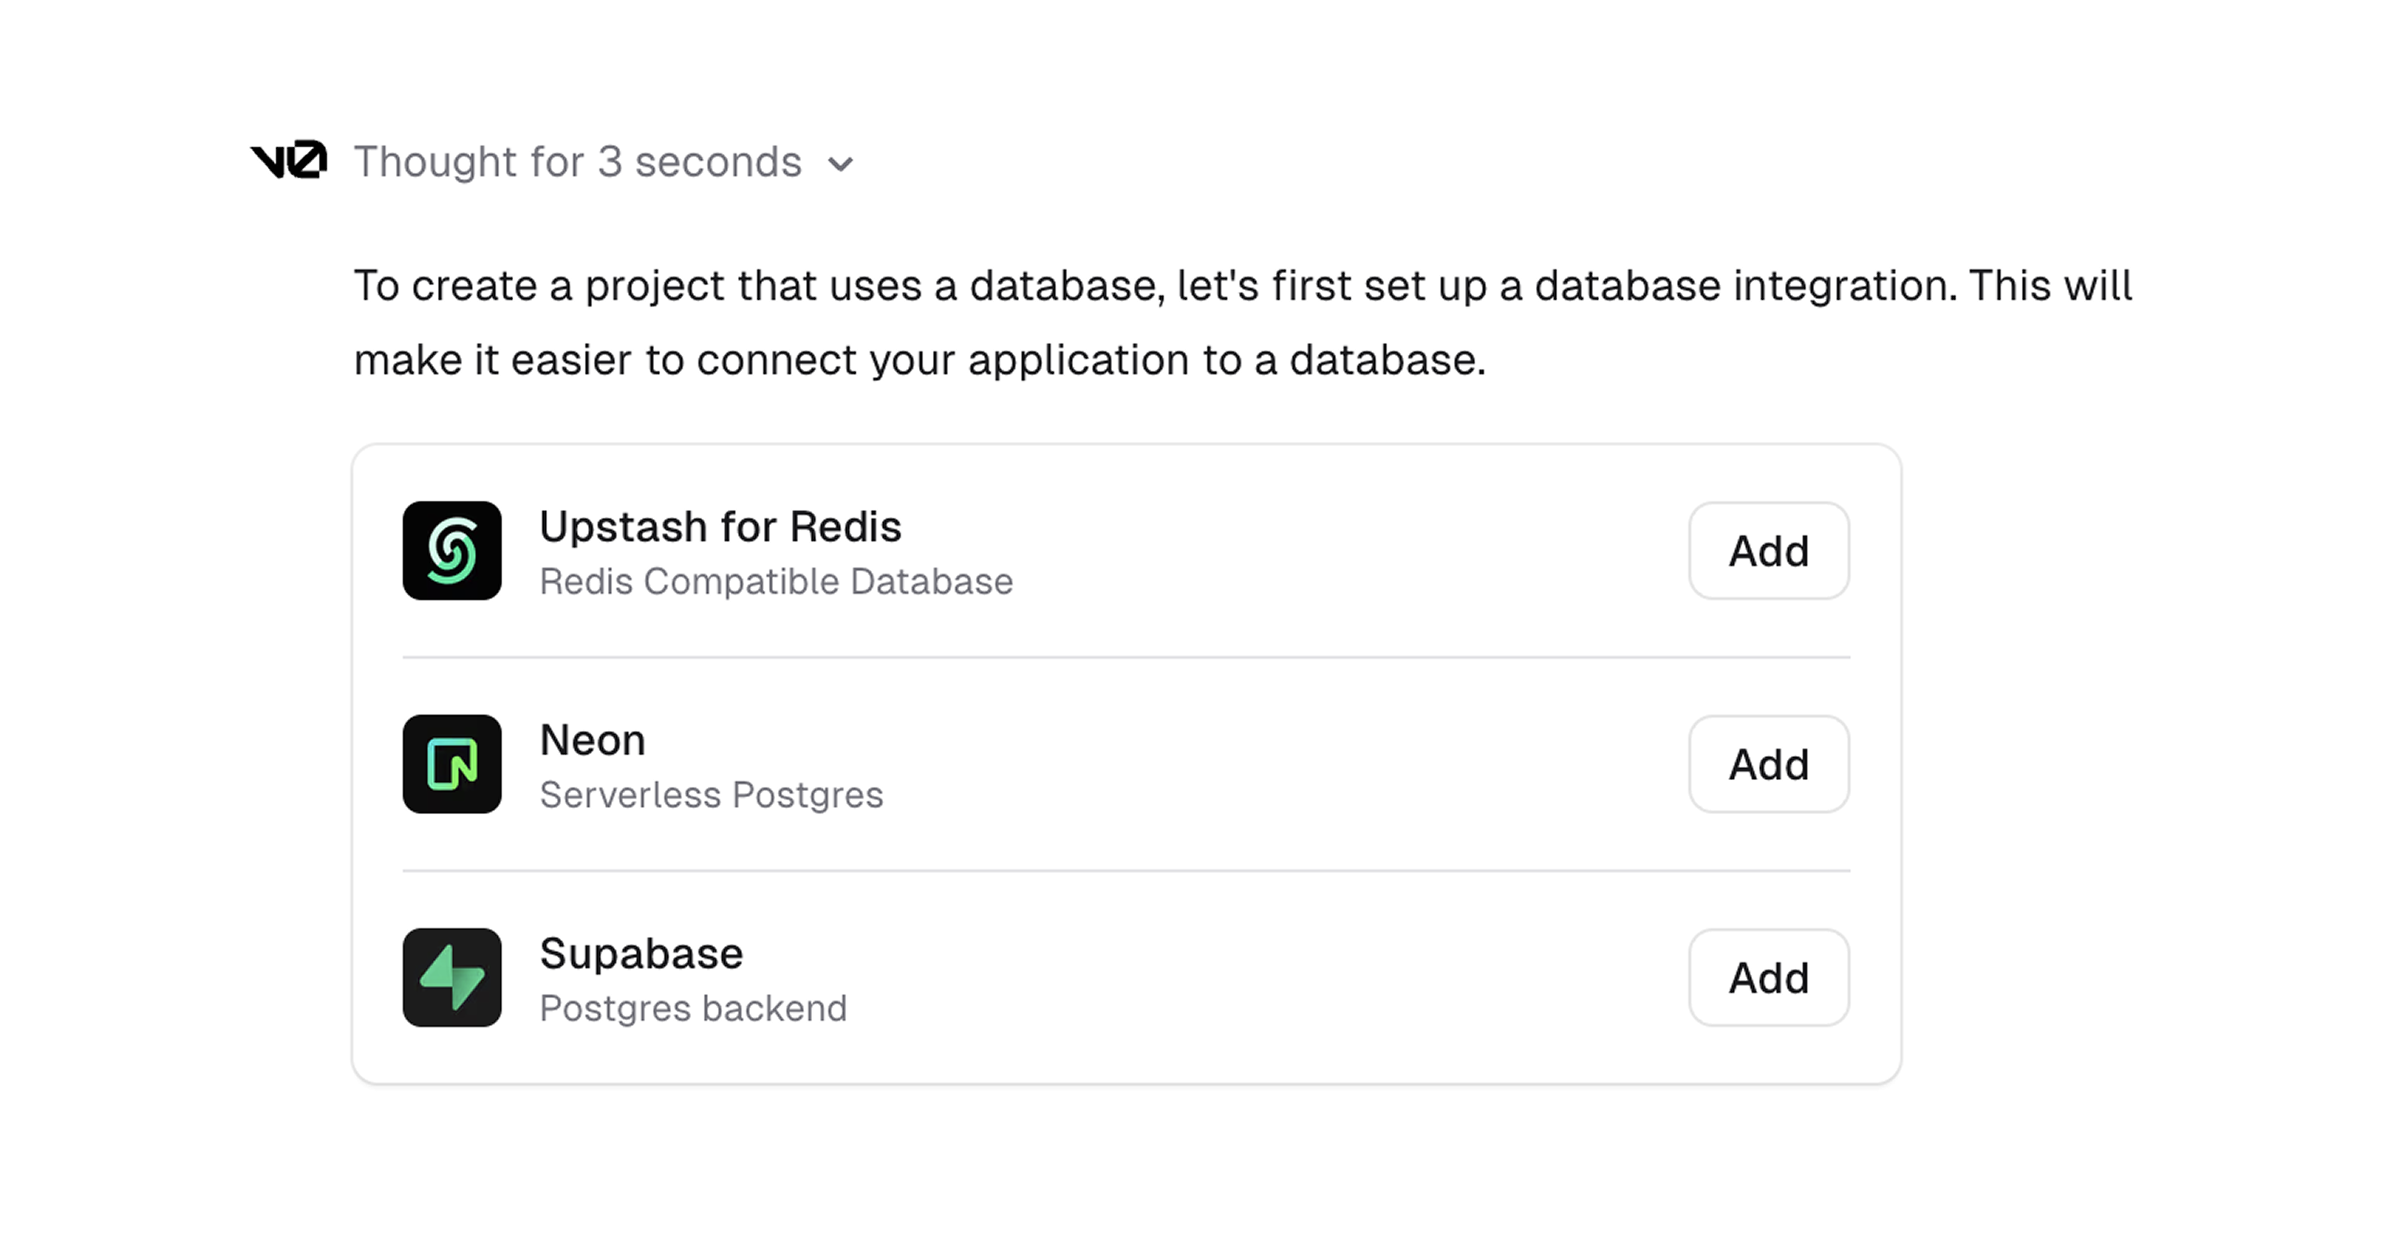Click the Redis Compatible Database subtitle
This screenshot has width=2400, height=1256.
pos(776,581)
